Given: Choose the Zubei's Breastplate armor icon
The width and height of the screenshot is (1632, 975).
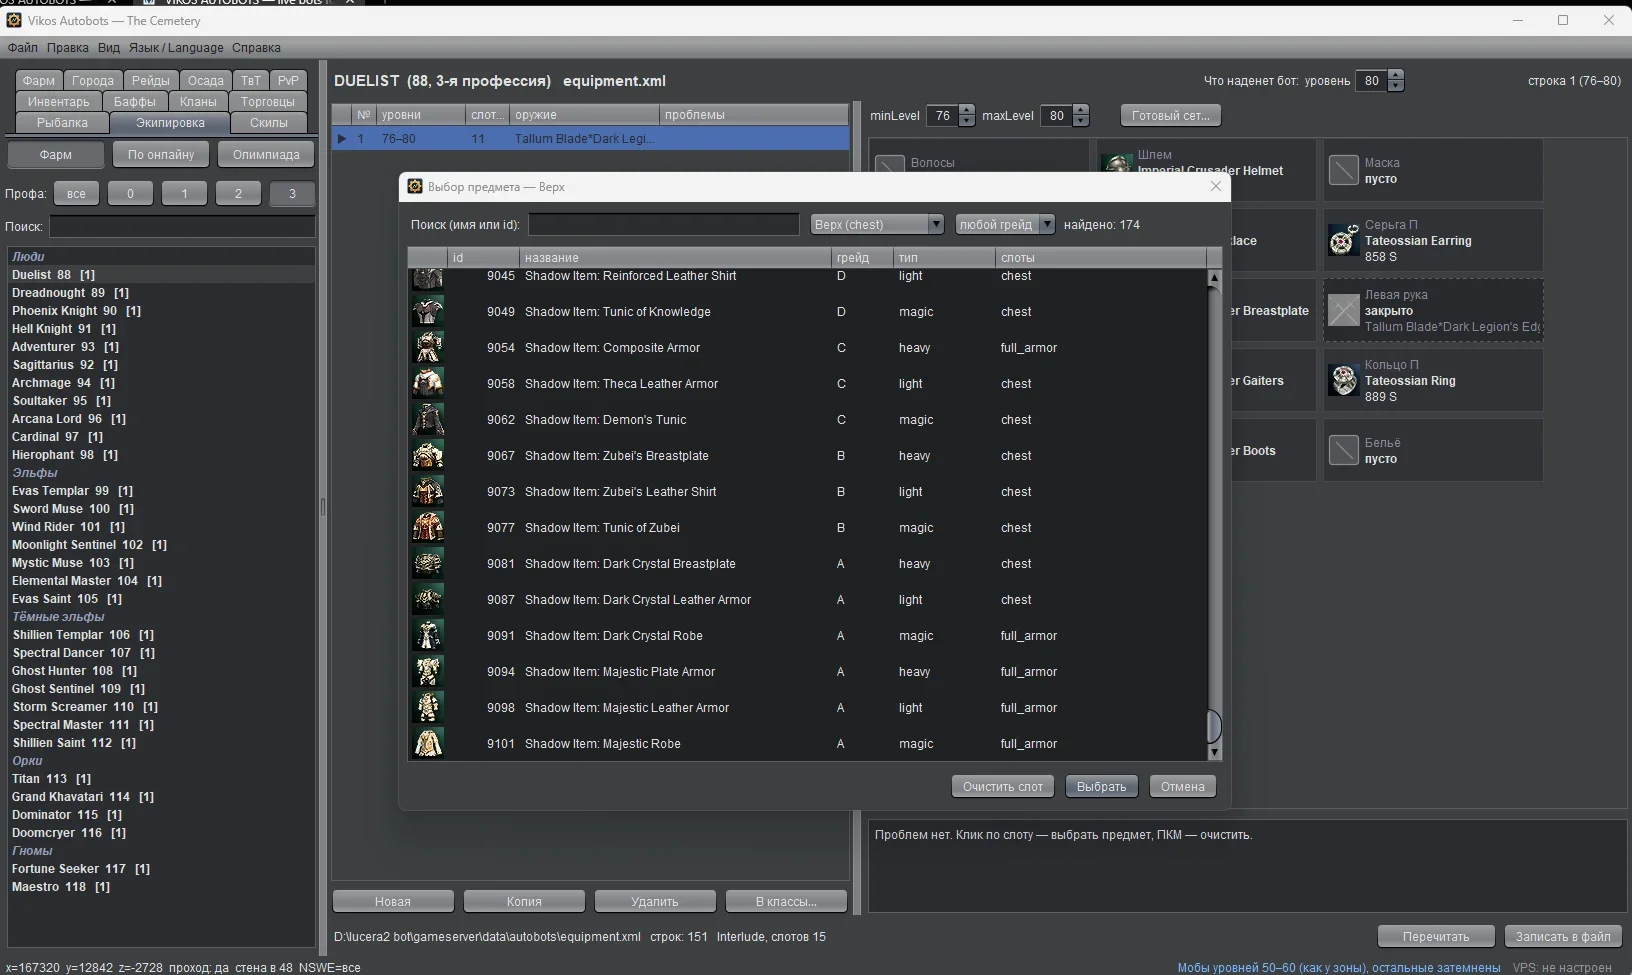Looking at the screenshot, I should pyautogui.click(x=428, y=455).
